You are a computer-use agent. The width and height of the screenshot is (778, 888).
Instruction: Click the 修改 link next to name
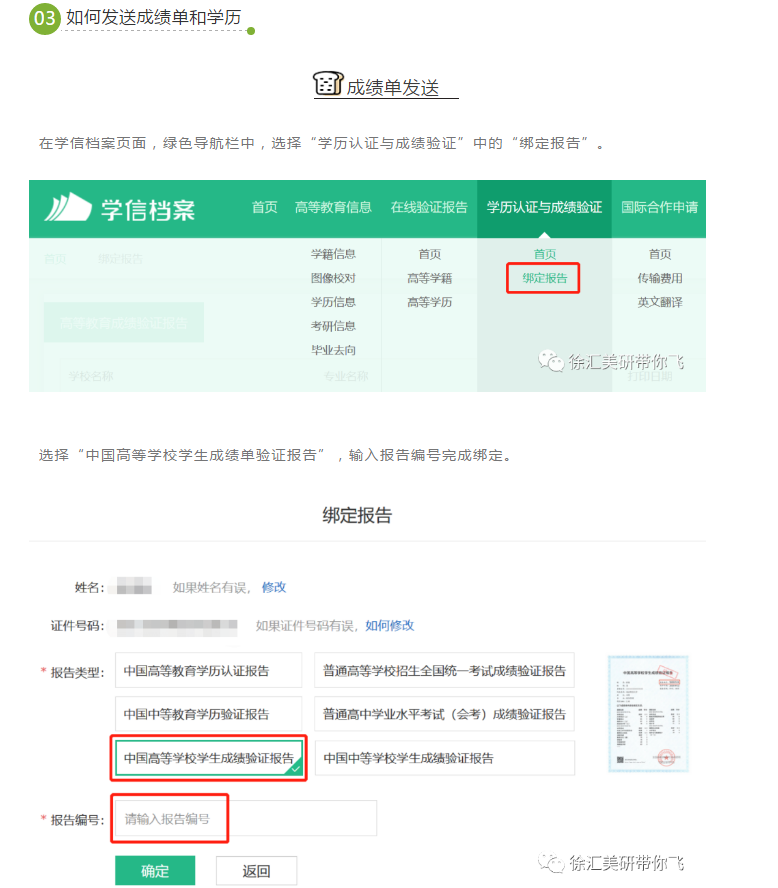pos(274,587)
